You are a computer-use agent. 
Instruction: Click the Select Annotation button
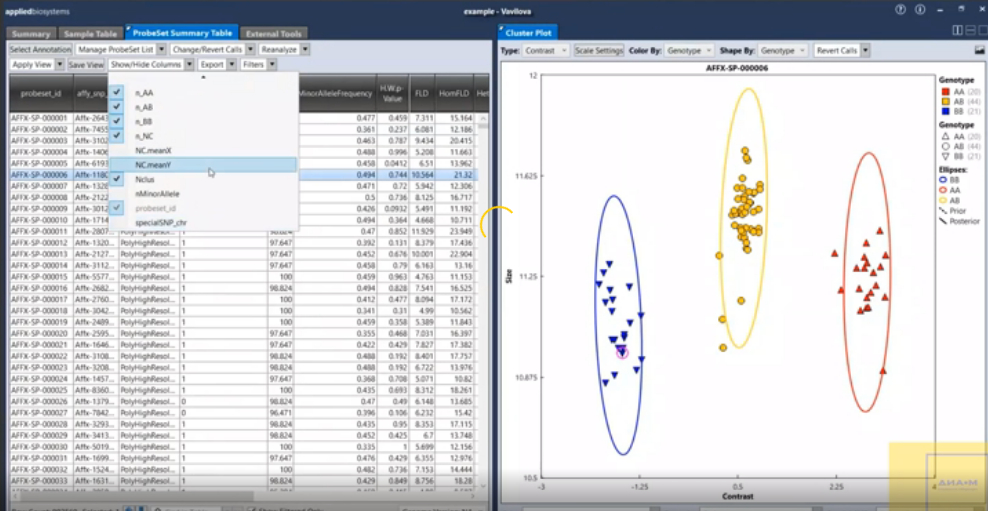[40, 49]
